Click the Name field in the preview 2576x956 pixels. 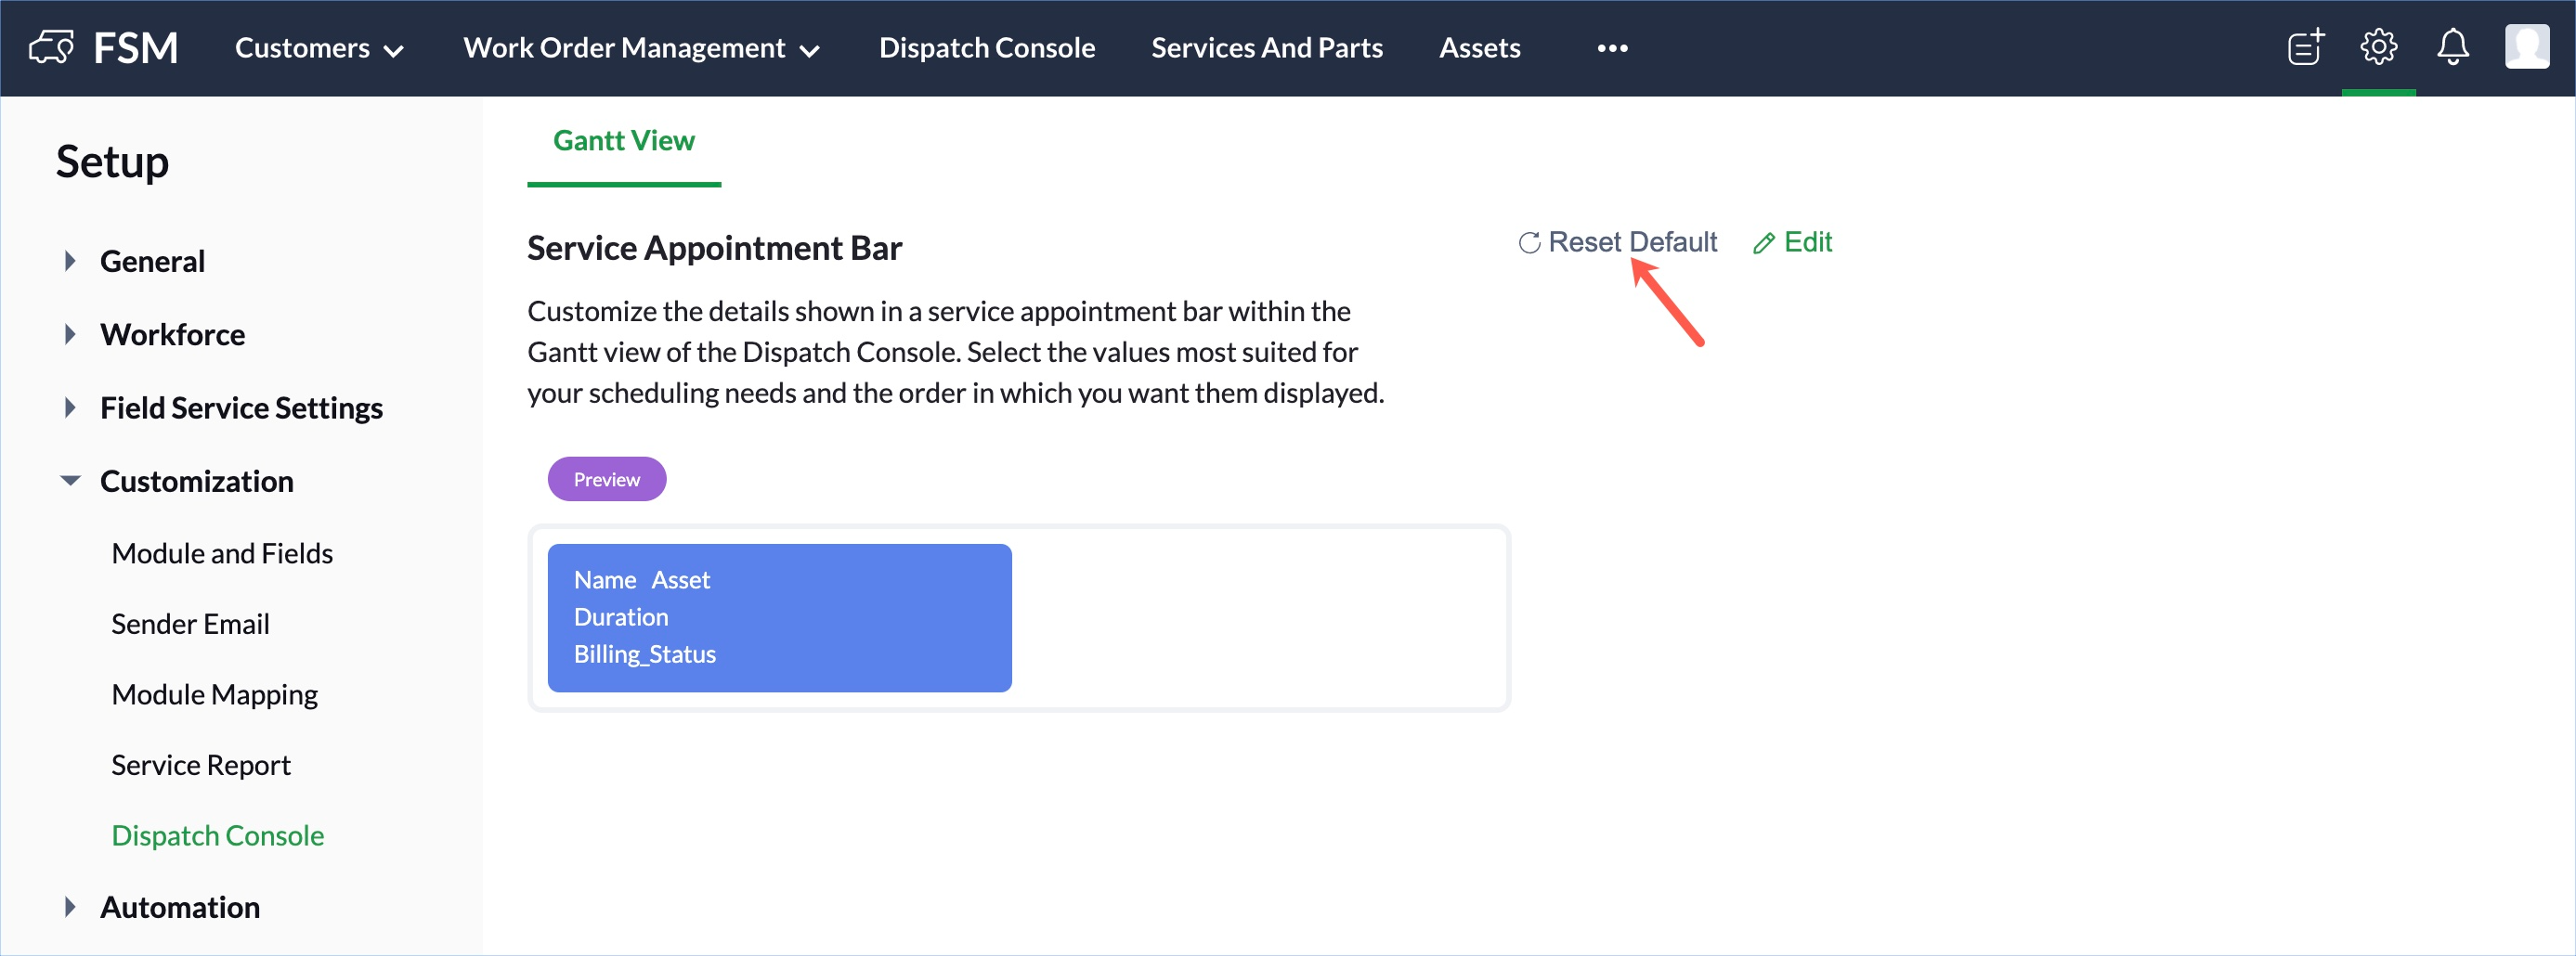604,580
